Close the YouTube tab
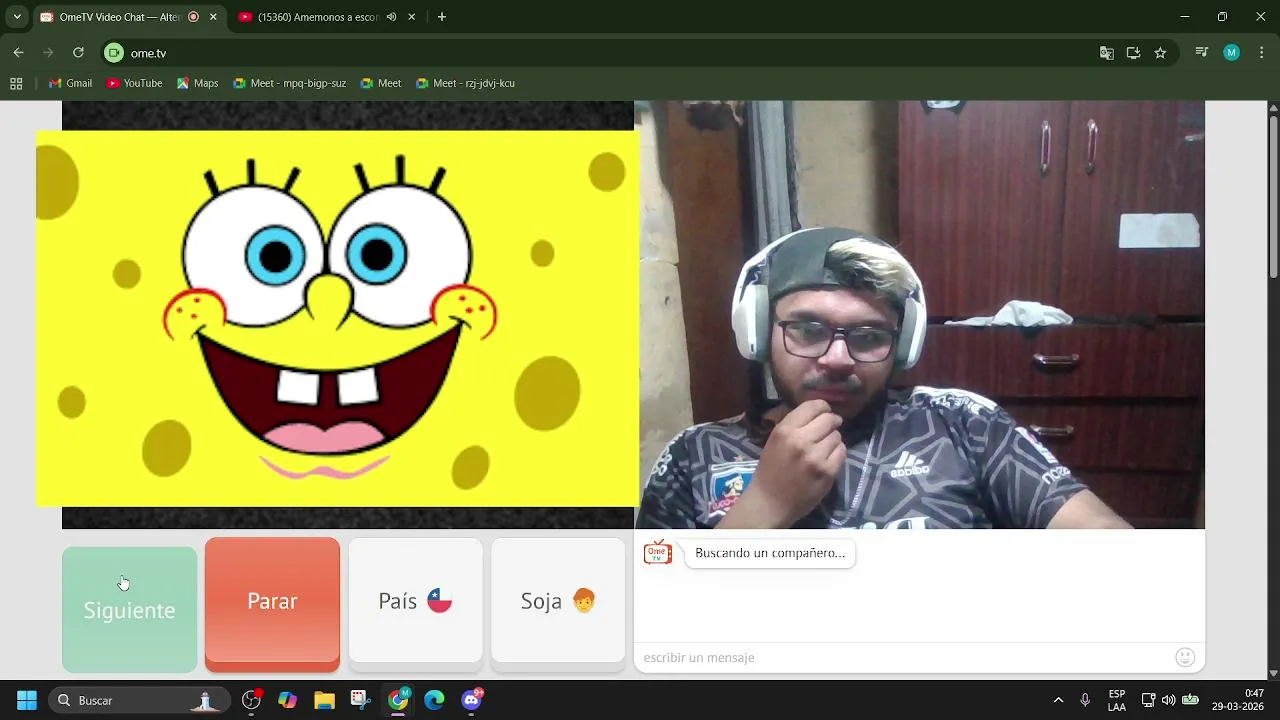The image size is (1280, 720). [411, 17]
